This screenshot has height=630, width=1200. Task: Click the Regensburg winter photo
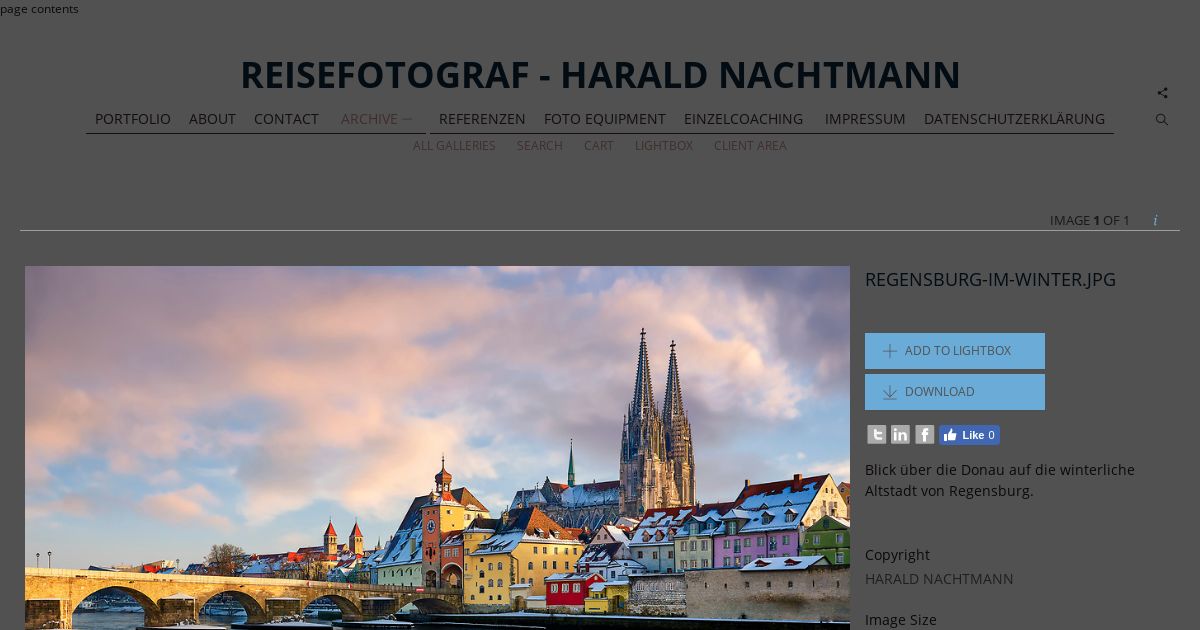pos(437,448)
